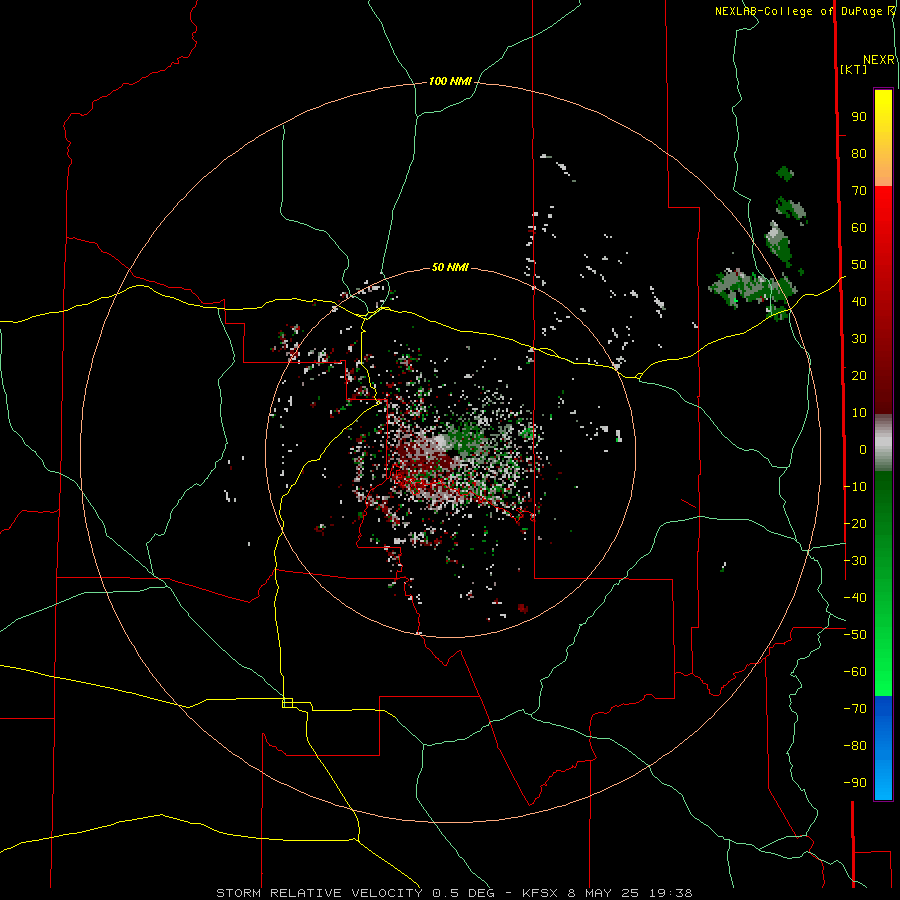Click the 90 value on the color scale
Viewport: 900px width, 900px height.
tap(859, 117)
